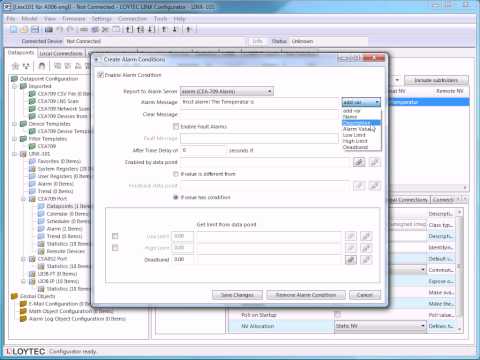The image size is (480, 360).
Task: Enable the High Limit checkbox
Action: (115, 248)
